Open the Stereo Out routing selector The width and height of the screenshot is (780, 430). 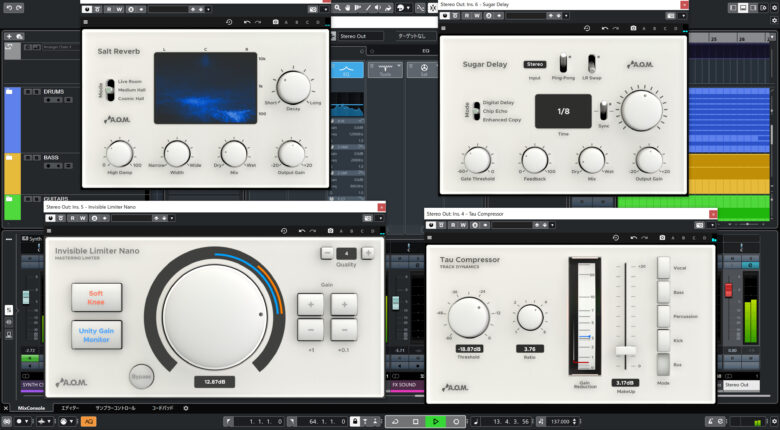click(x=361, y=36)
